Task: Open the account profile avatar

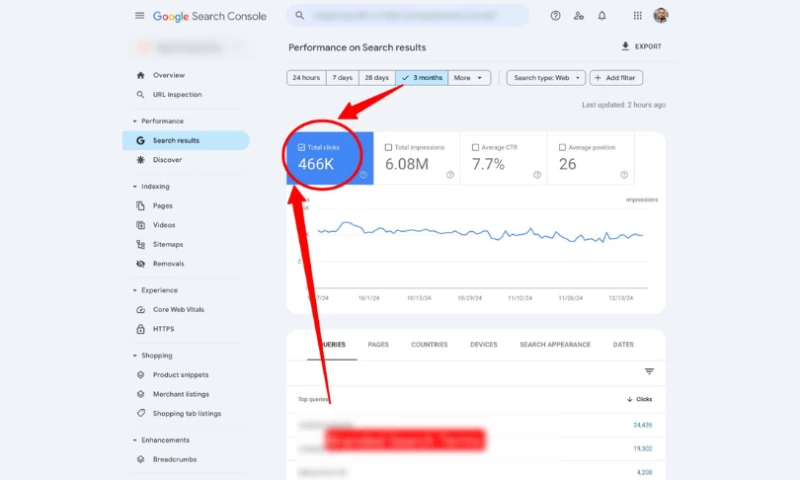Action: tap(661, 15)
